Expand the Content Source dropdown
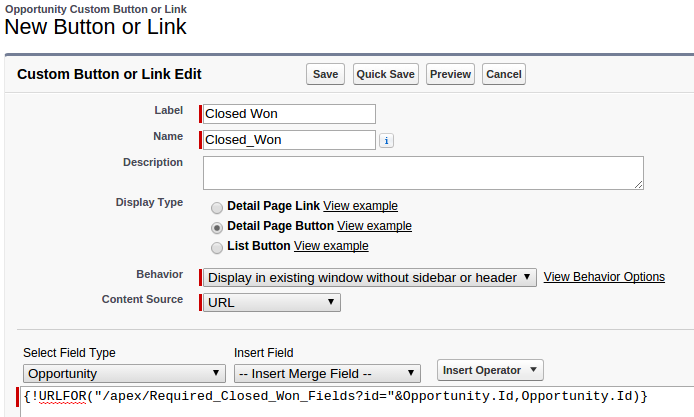The image size is (694, 417). tap(272, 301)
